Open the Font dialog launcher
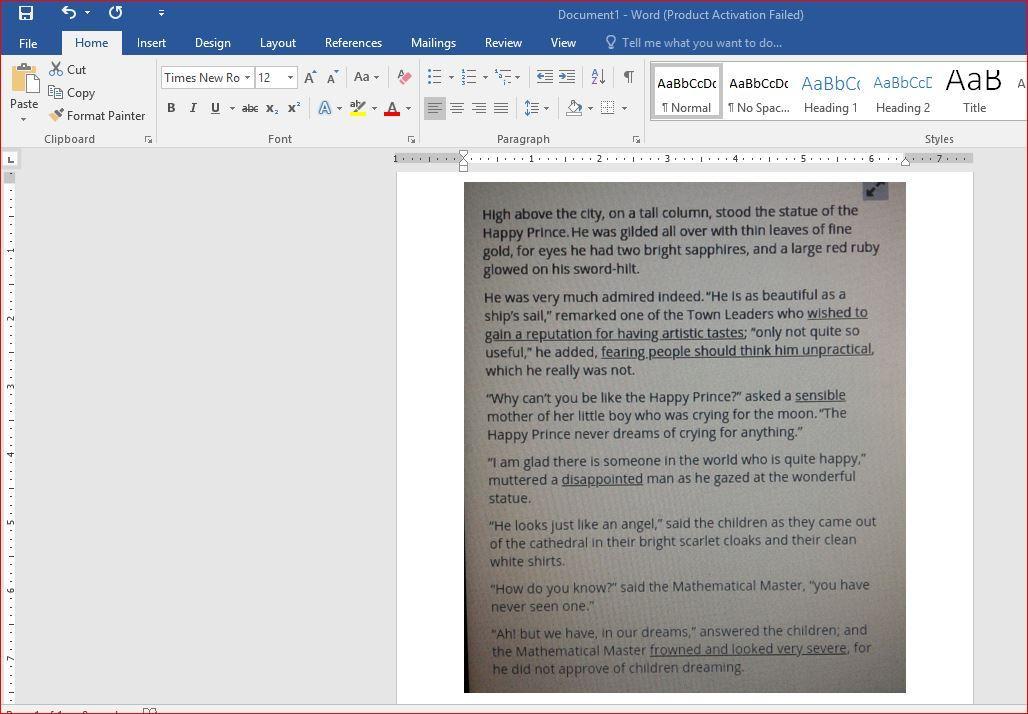Image resolution: width=1028 pixels, height=714 pixels. coord(411,140)
